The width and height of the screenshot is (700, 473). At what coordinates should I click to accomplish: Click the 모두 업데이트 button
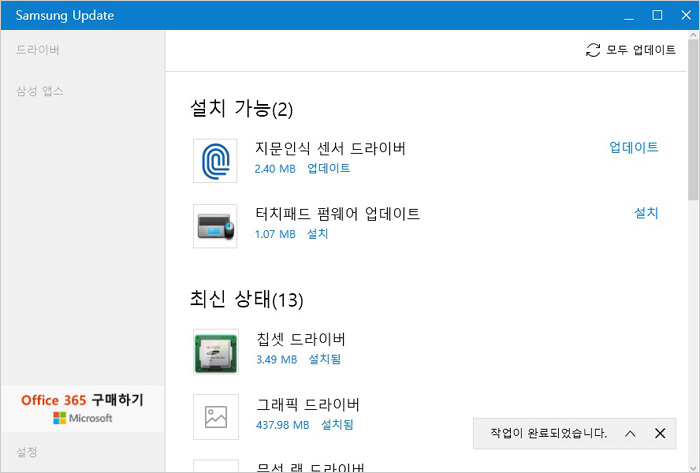(630, 50)
